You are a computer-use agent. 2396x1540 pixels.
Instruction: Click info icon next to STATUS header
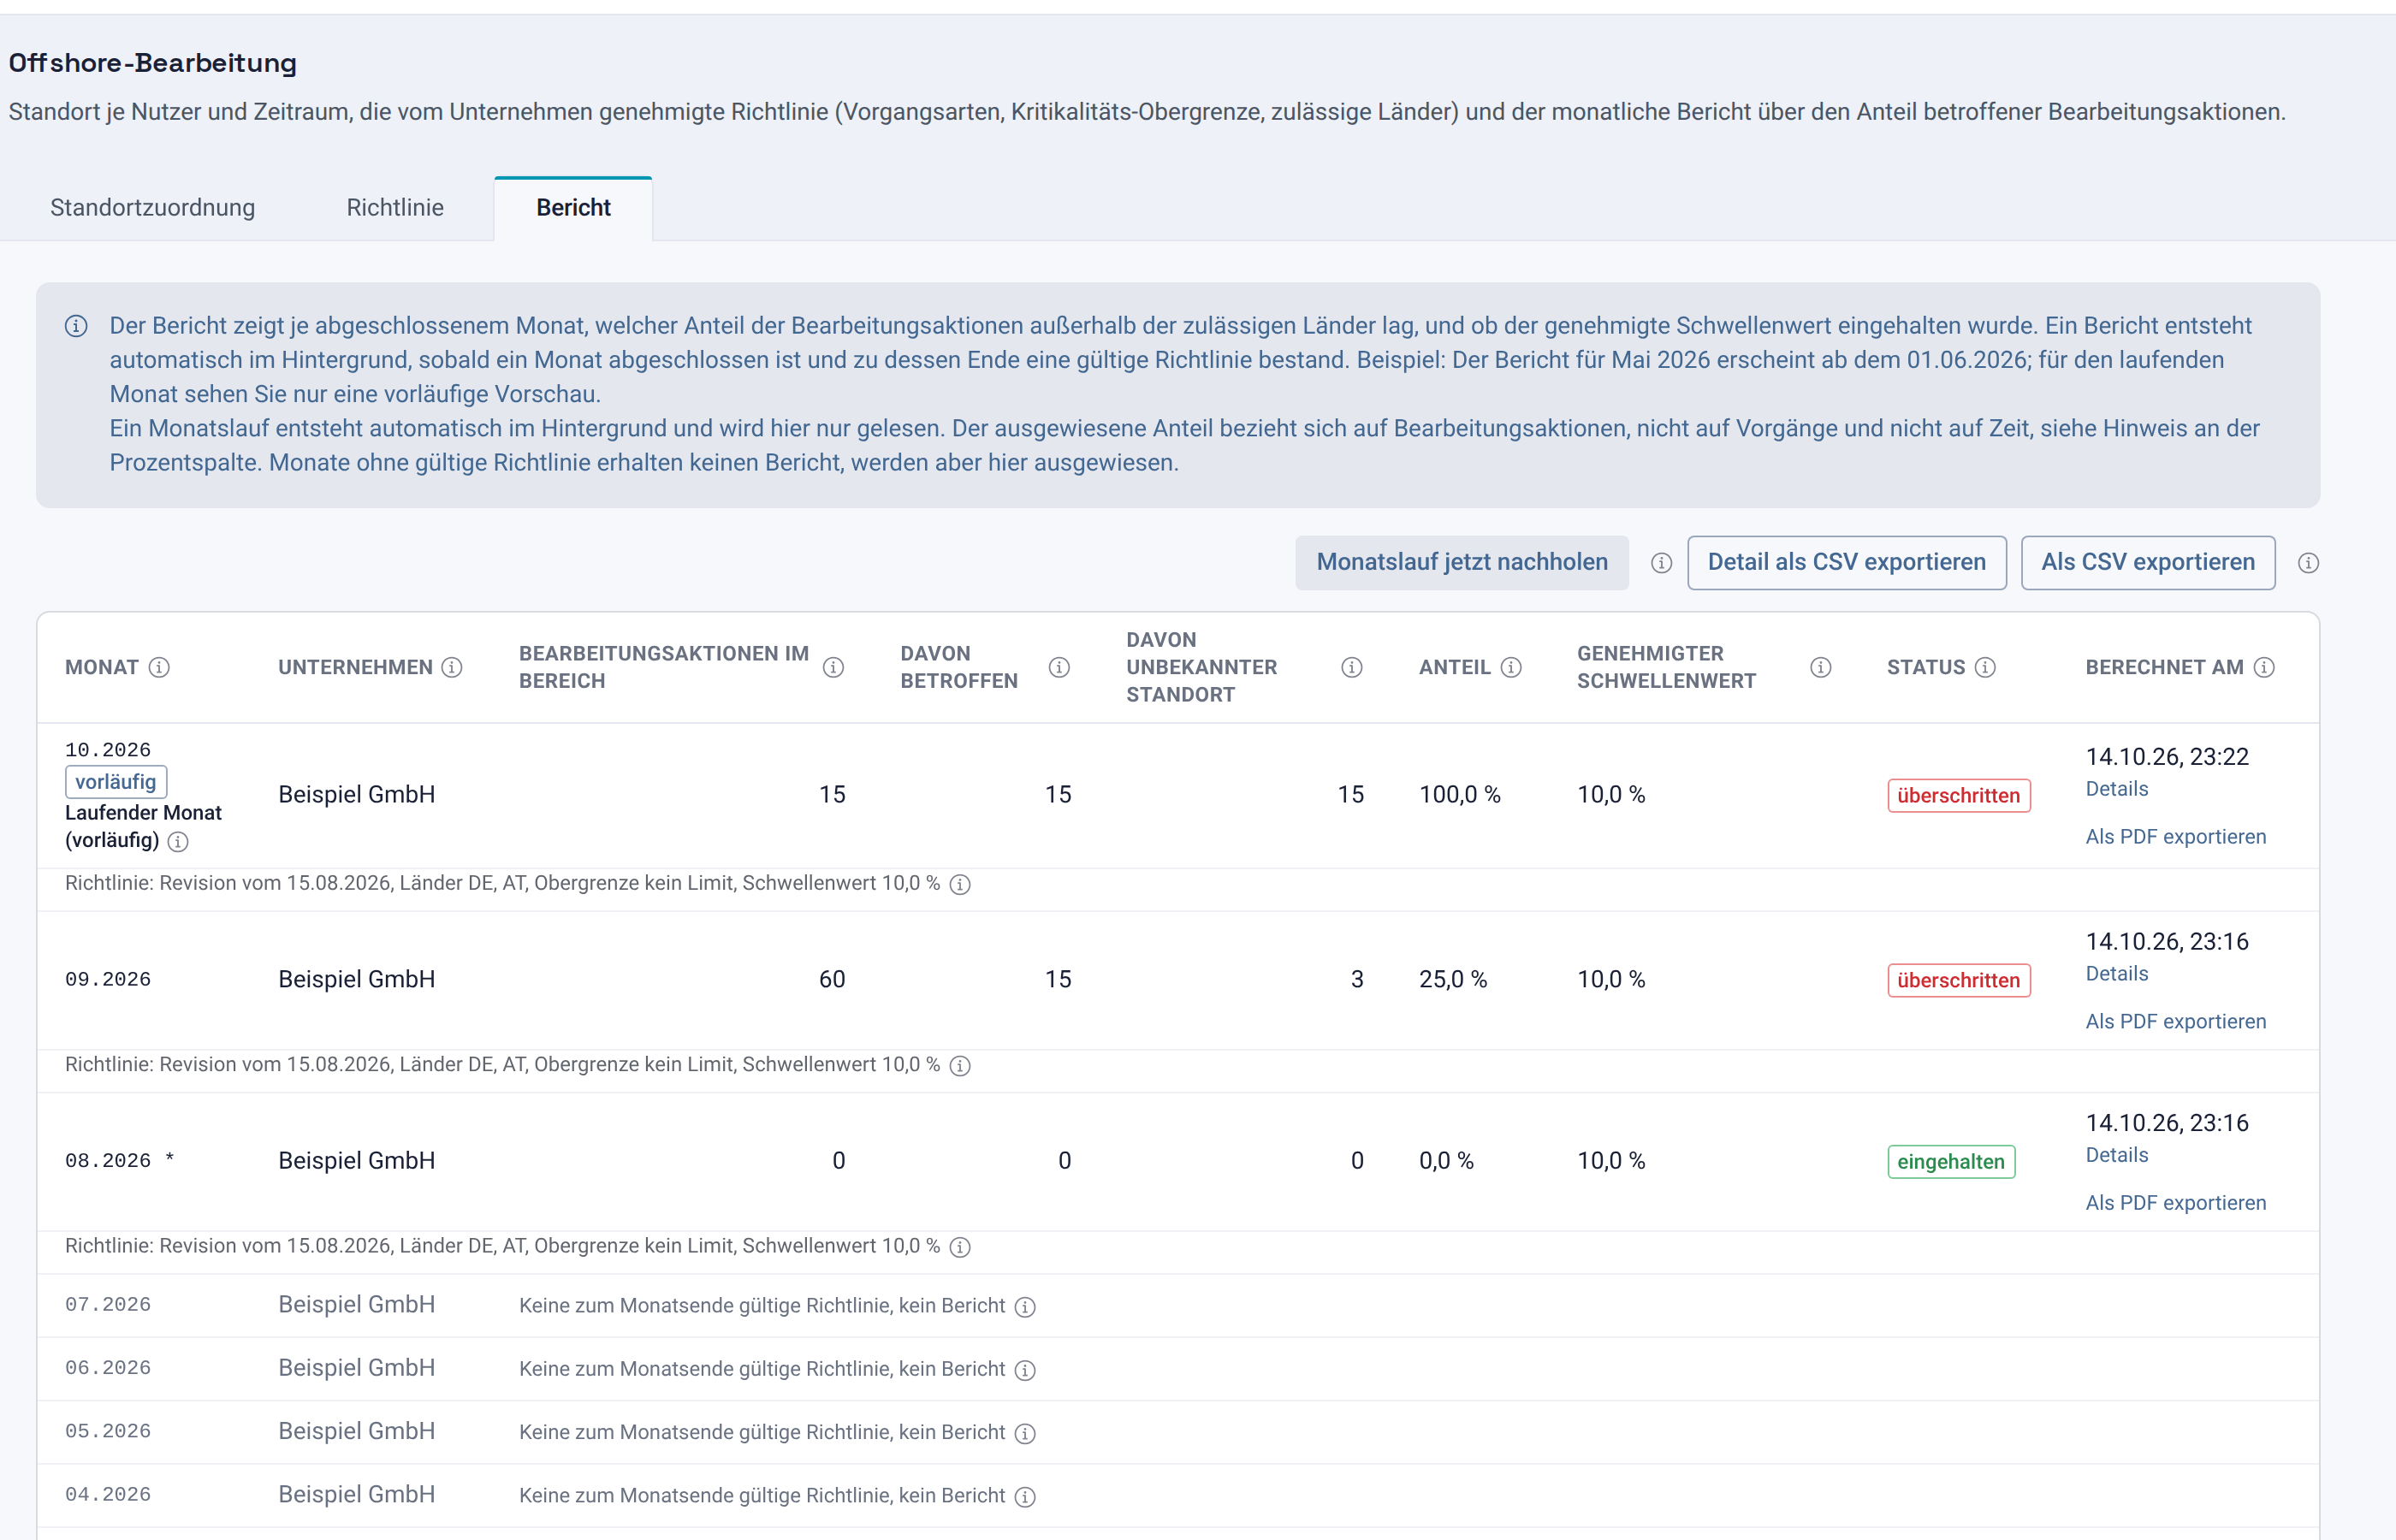click(x=1985, y=667)
